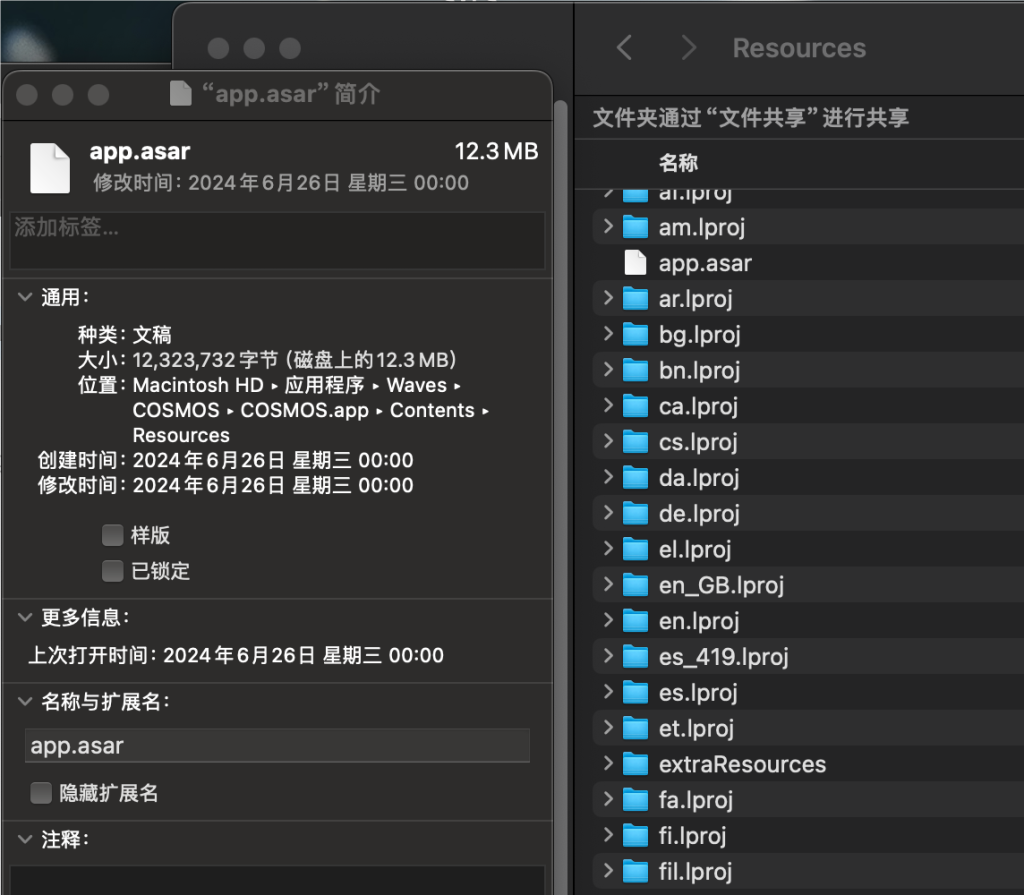Expand the de.lproj folder chevron
The image size is (1024, 895).
point(607,513)
